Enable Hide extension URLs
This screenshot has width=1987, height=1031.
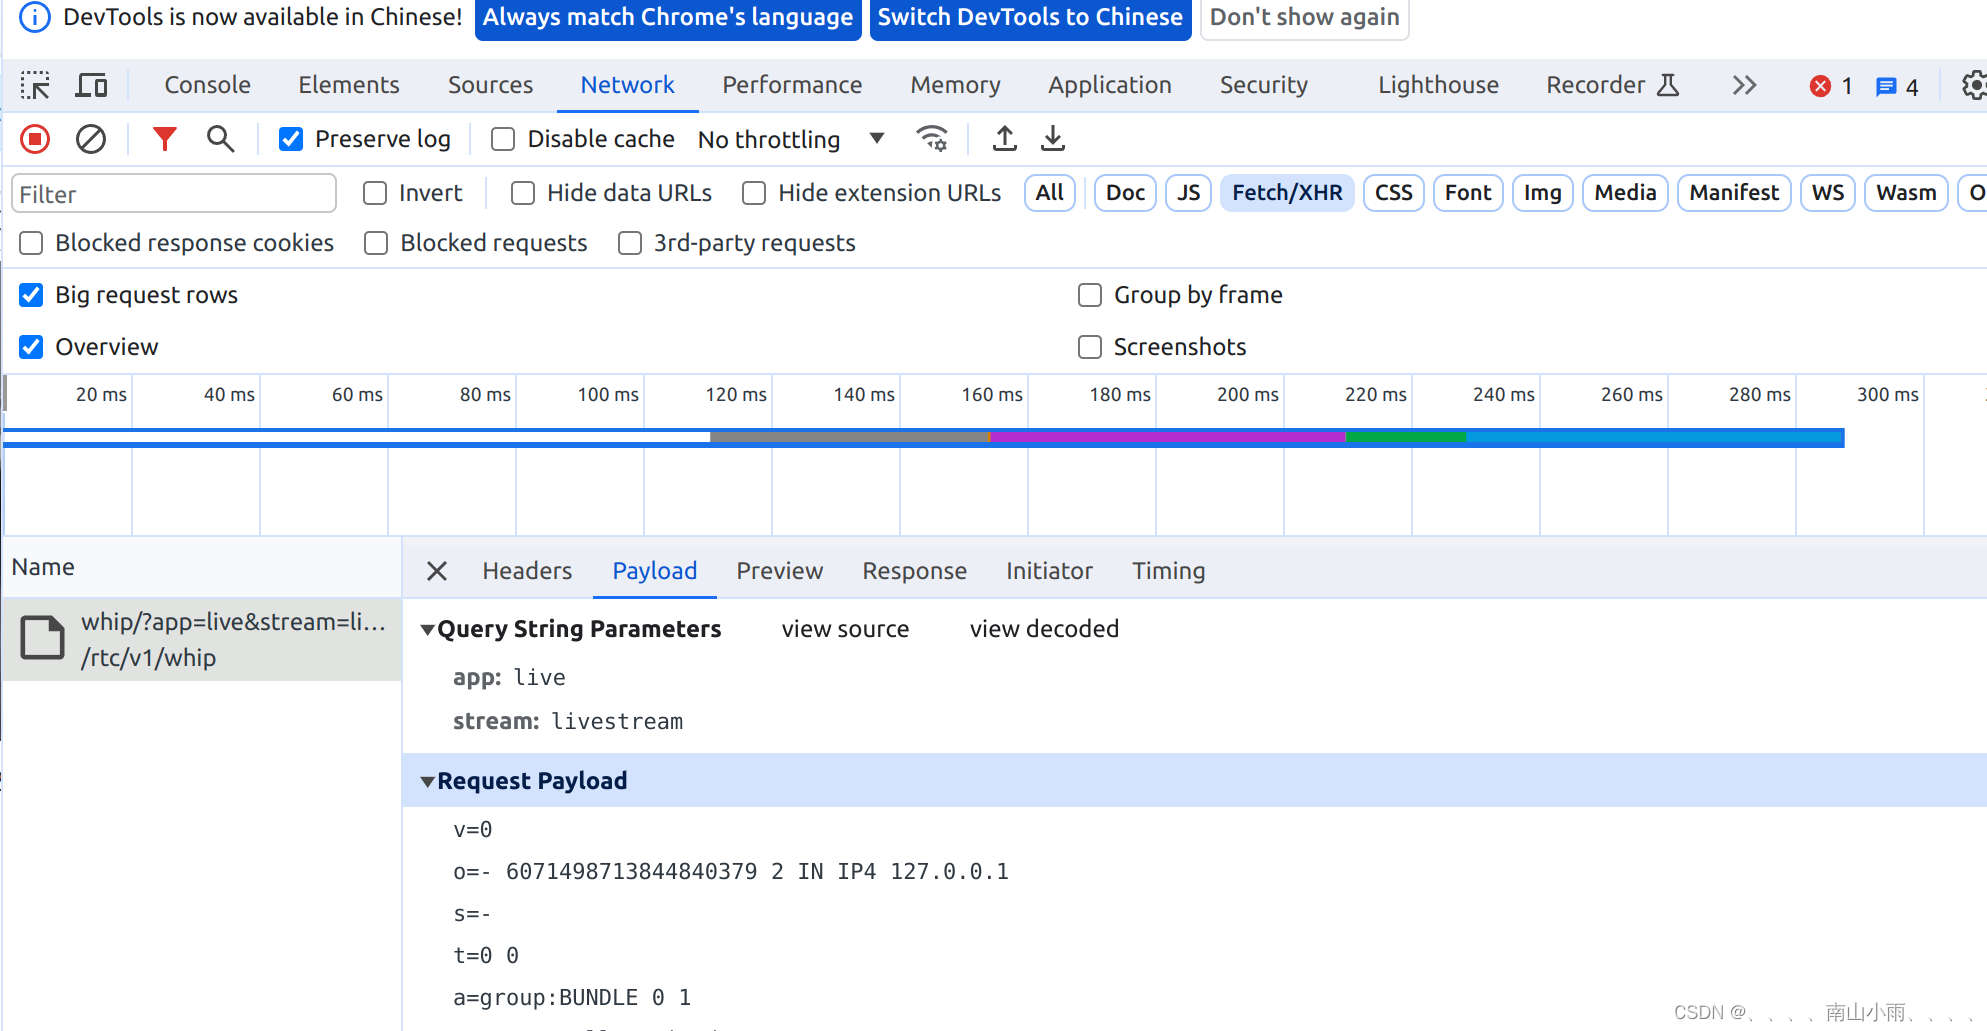coord(754,193)
